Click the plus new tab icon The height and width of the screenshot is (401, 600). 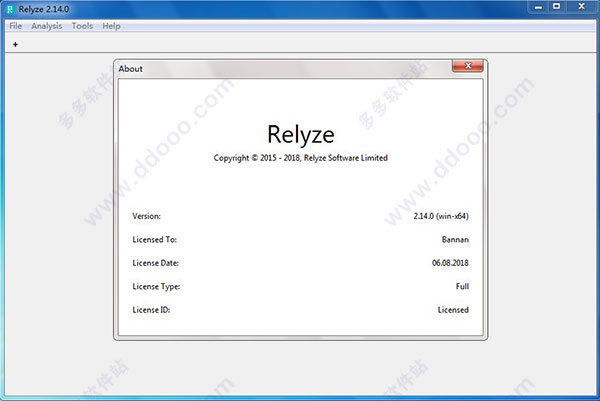tap(15, 45)
